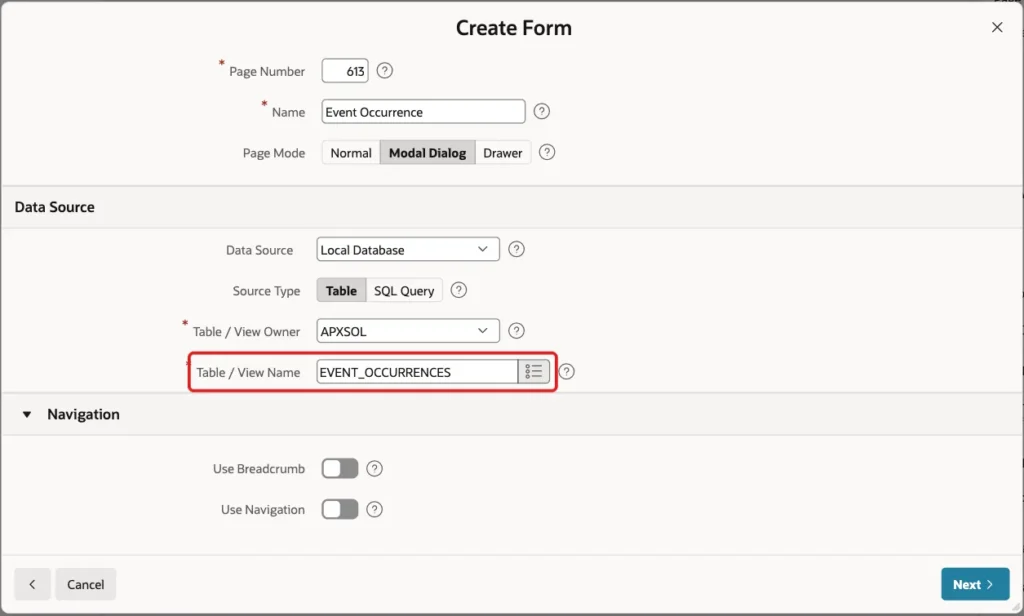Select Modal Dialog page mode
Viewport: 1024px width, 616px height.
427,153
